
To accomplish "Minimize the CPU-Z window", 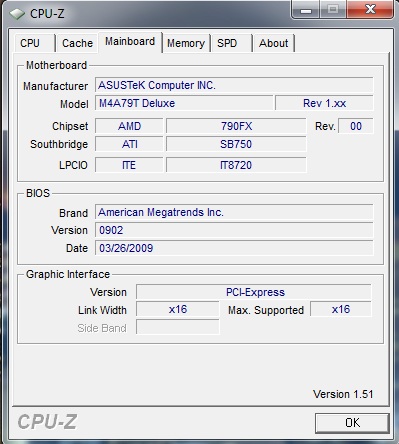I will (x=306, y=10).
